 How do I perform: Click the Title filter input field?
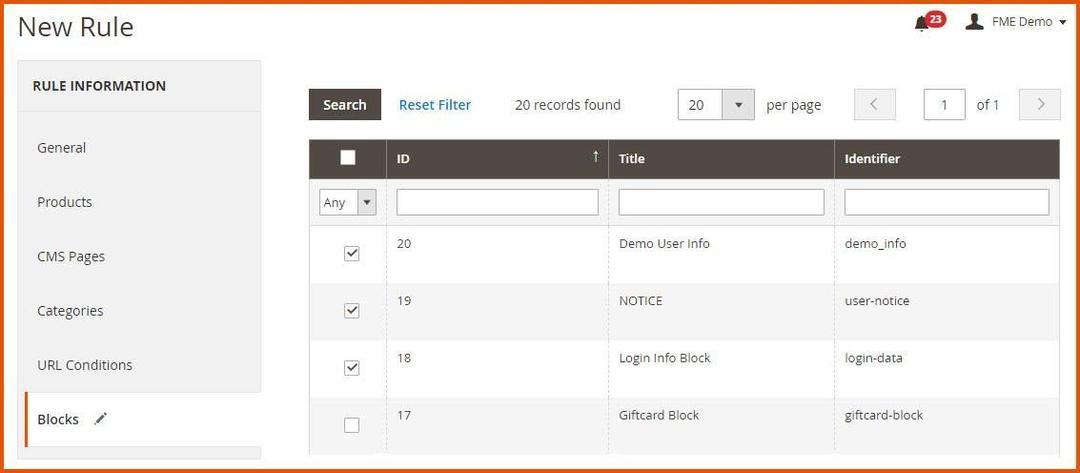[721, 202]
